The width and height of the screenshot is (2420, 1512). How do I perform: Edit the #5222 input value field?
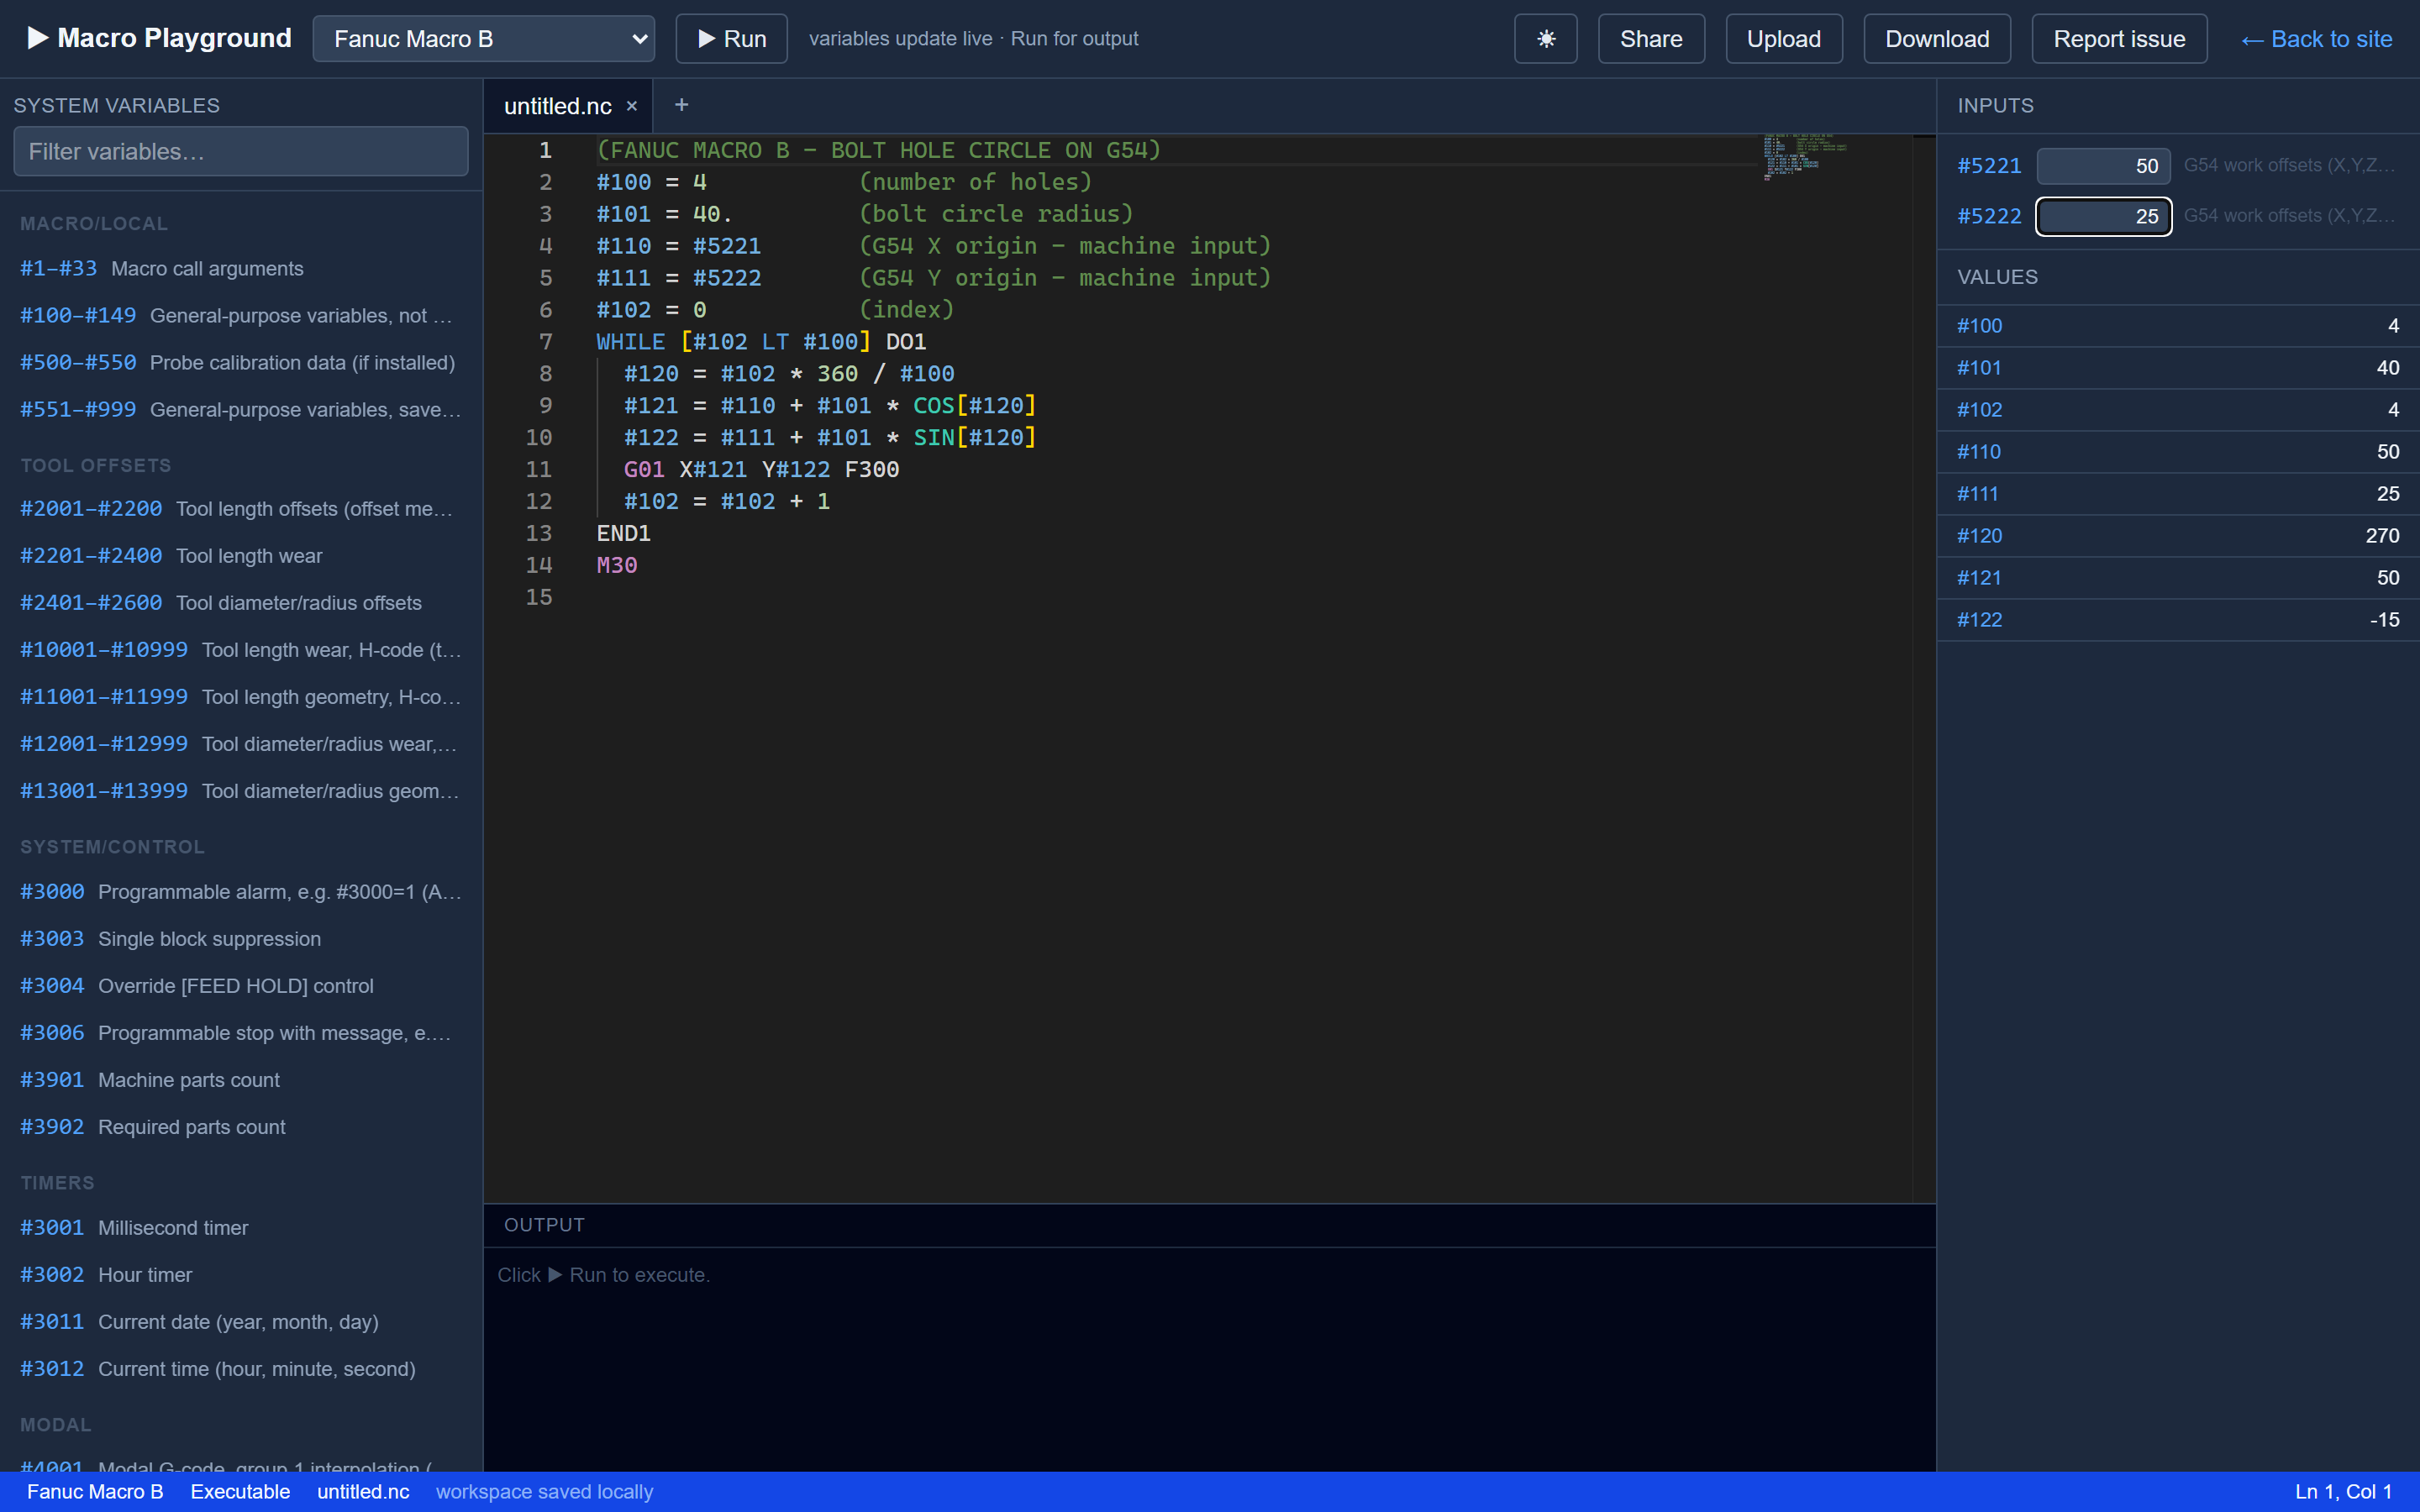pyautogui.click(x=2103, y=216)
